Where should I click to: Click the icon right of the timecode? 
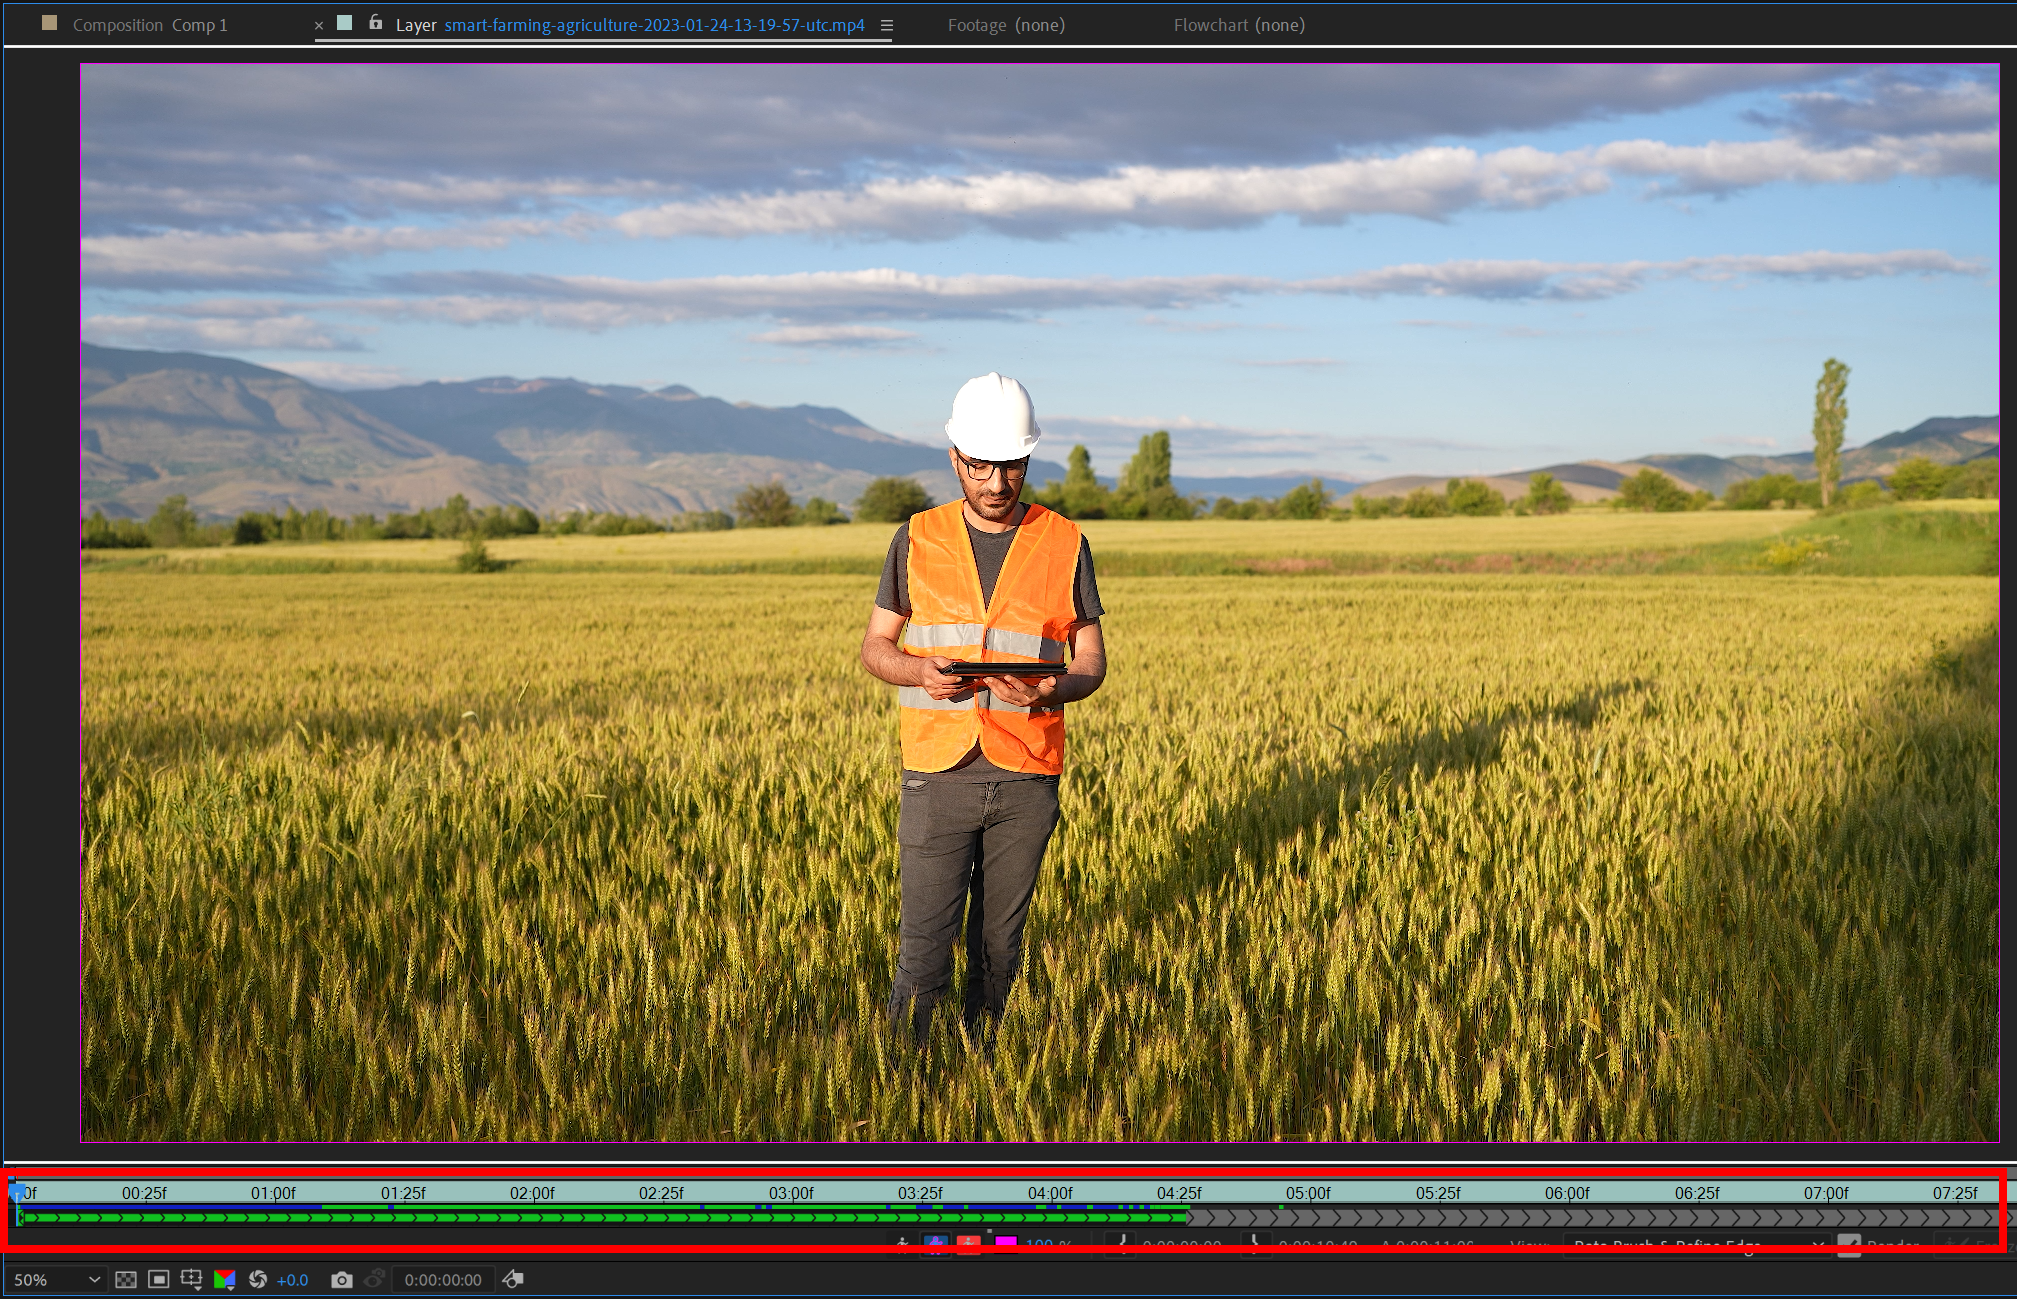coord(513,1280)
